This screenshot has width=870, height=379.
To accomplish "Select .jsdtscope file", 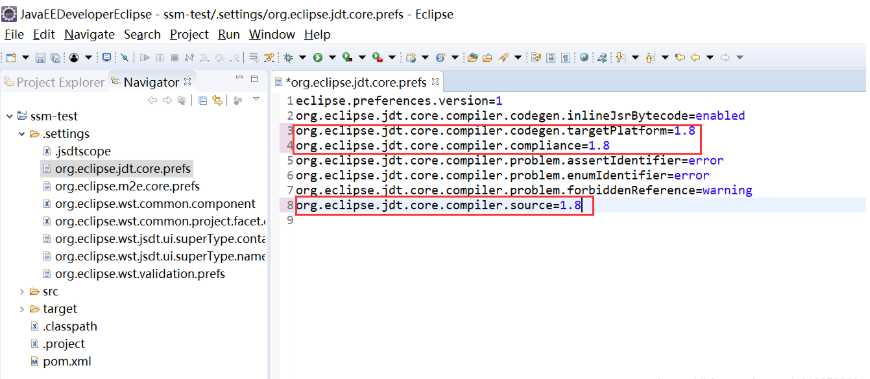I will click(x=83, y=151).
